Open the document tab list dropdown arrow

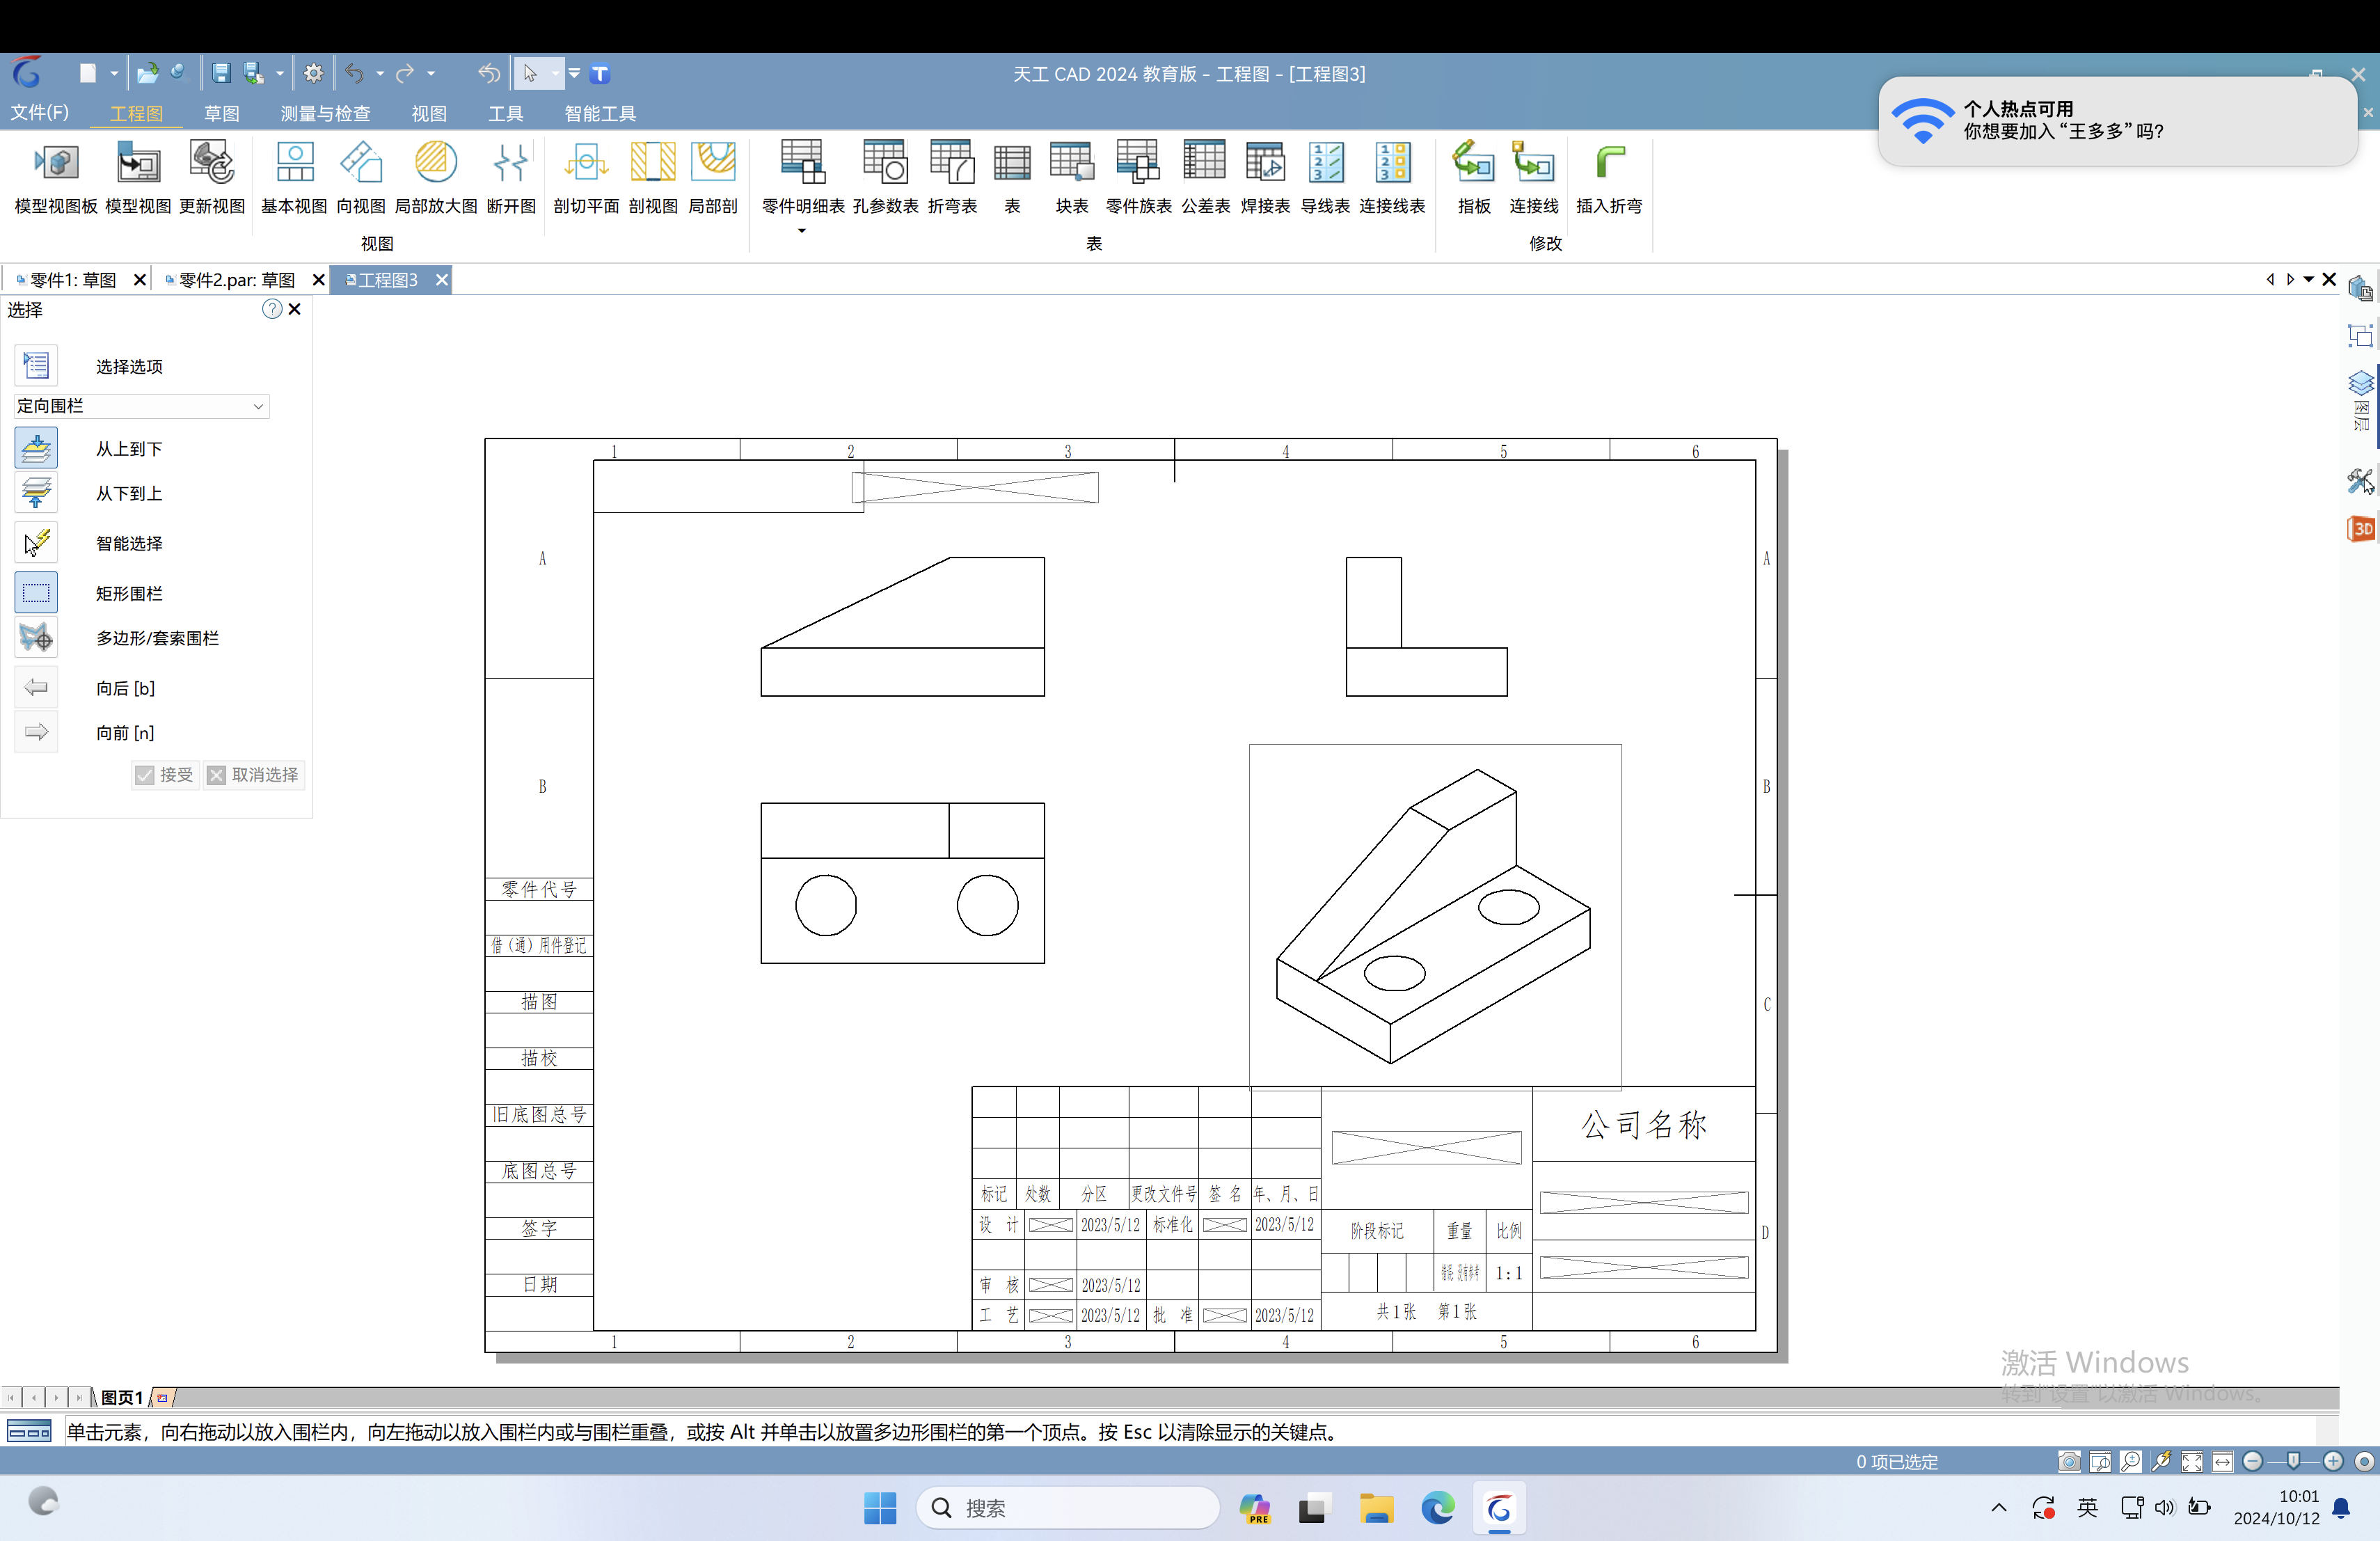(2309, 280)
